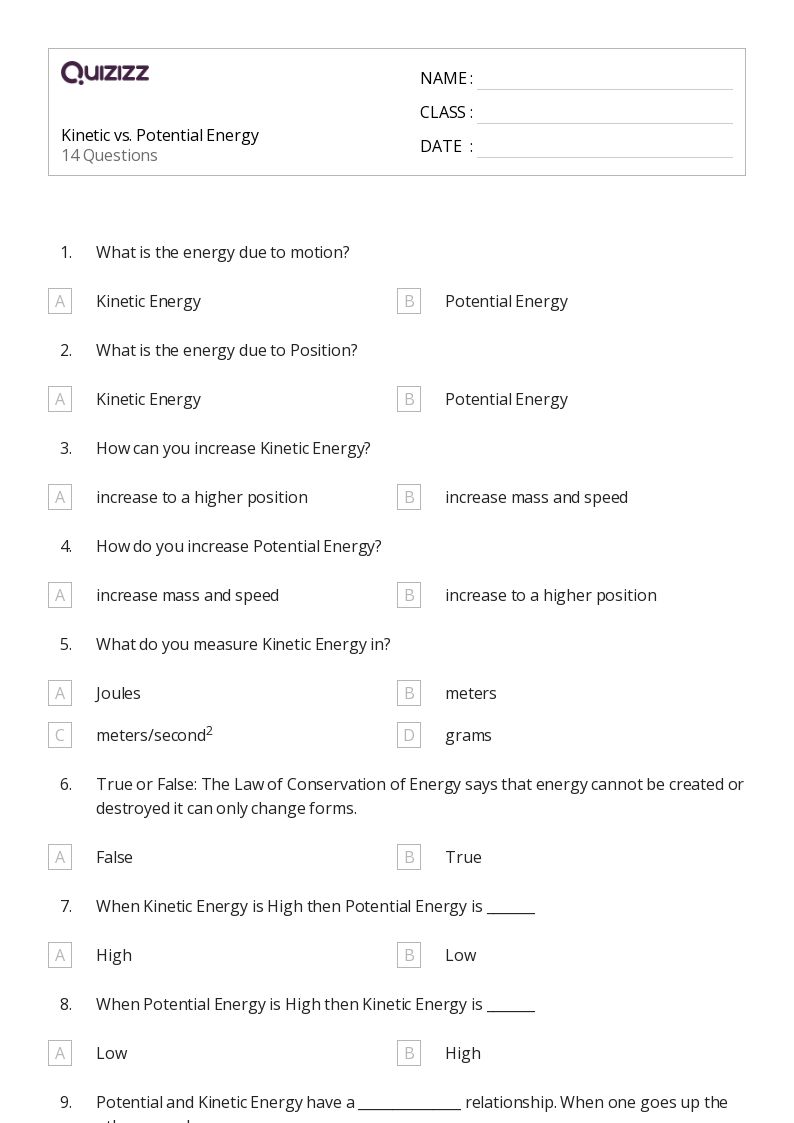Image resolution: width=794 pixels, height=1123 pixels.
Task: Mark box A Kinetic Energy for question 2
Action: tap(60, 399)
